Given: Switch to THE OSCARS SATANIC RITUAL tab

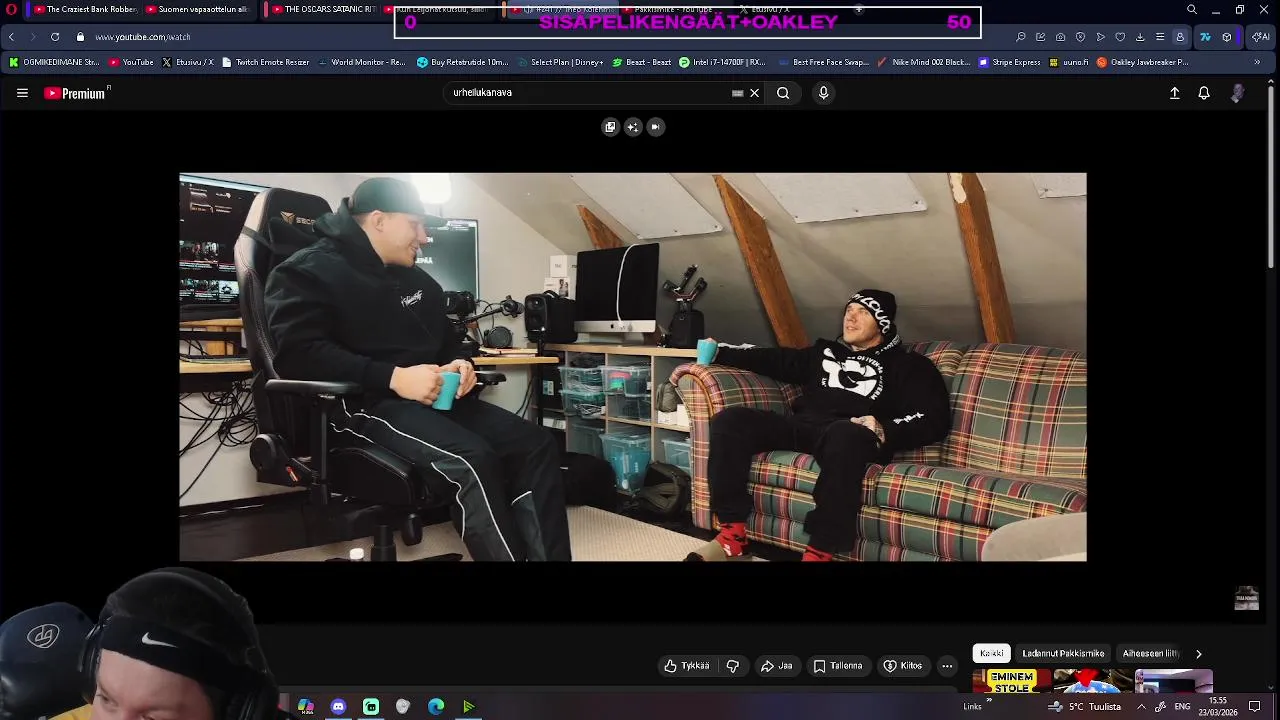Looking at the screenshot, I should pos(326,10).
